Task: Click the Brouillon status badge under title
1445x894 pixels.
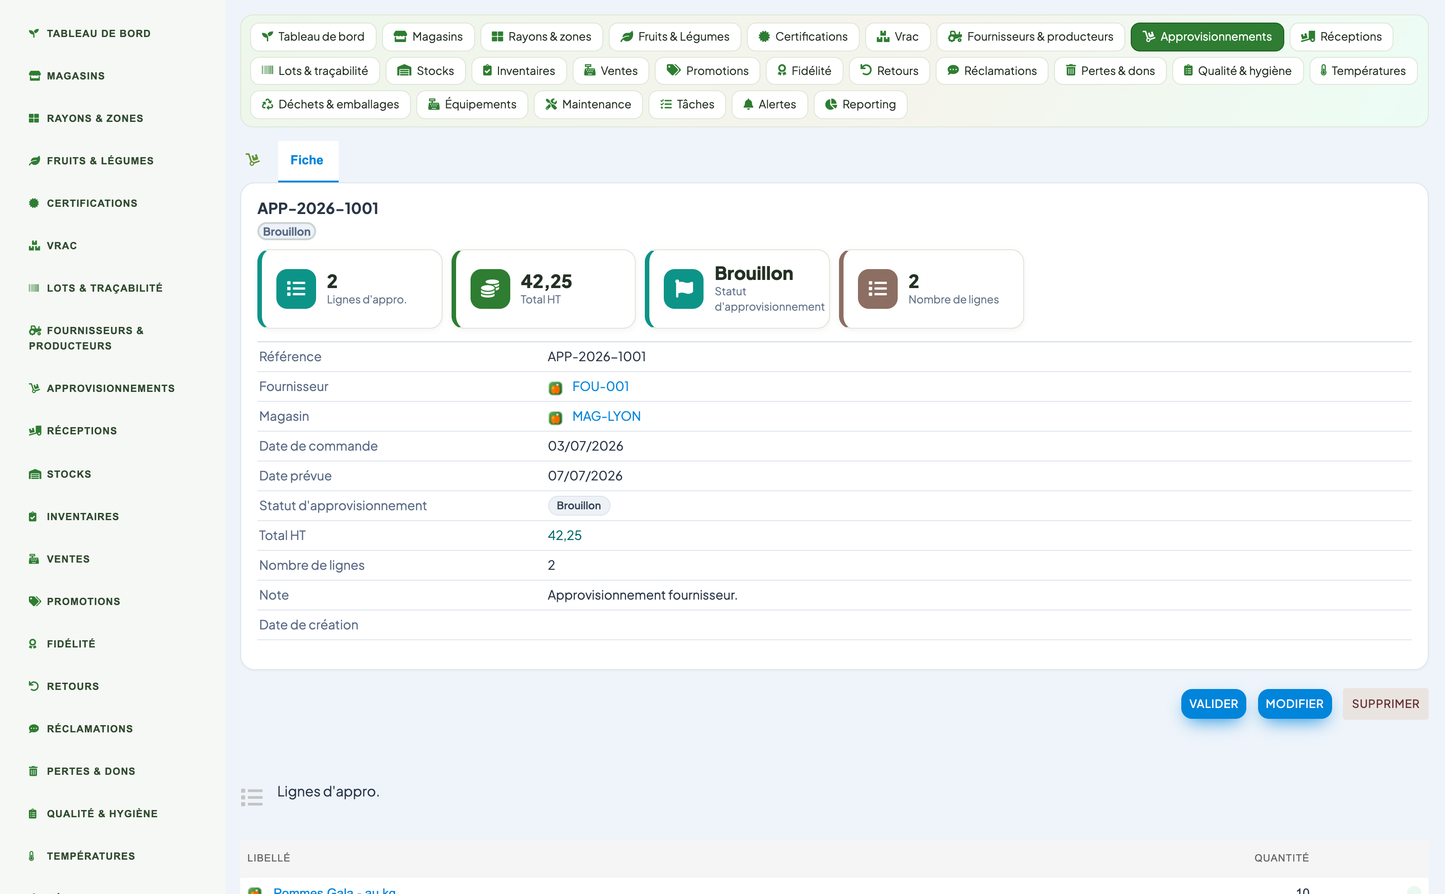Action: [x=287, y=232]
